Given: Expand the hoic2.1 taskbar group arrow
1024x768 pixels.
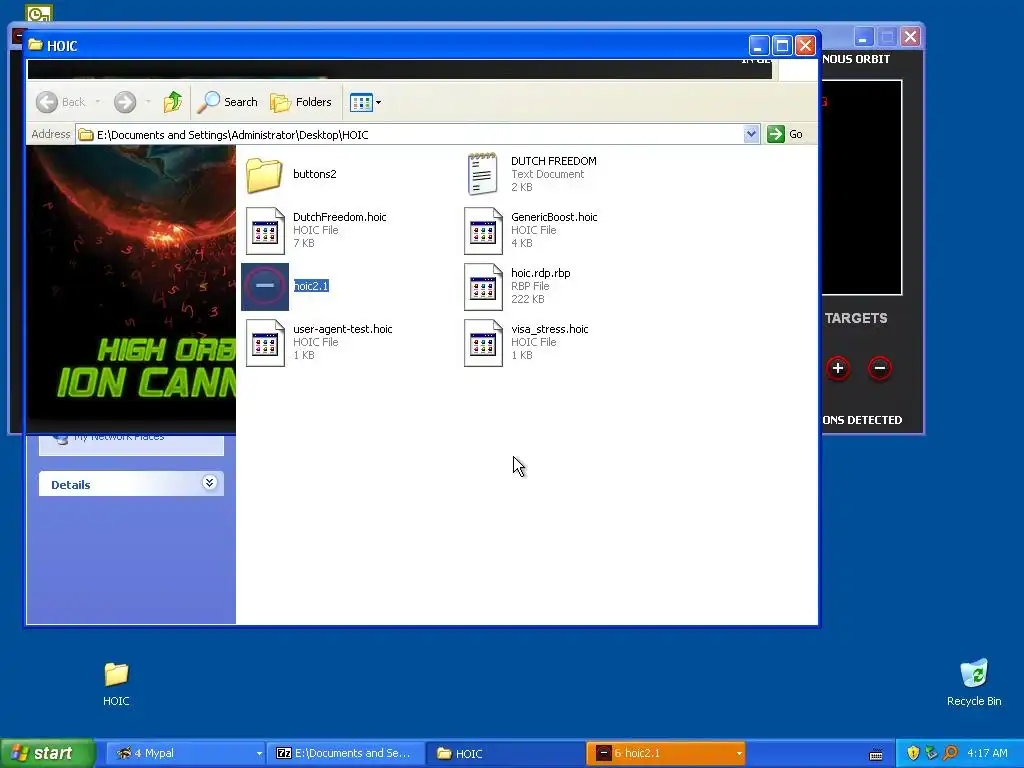Looking at the screenshot, I should pyautogui.click(x=739, y=754).
